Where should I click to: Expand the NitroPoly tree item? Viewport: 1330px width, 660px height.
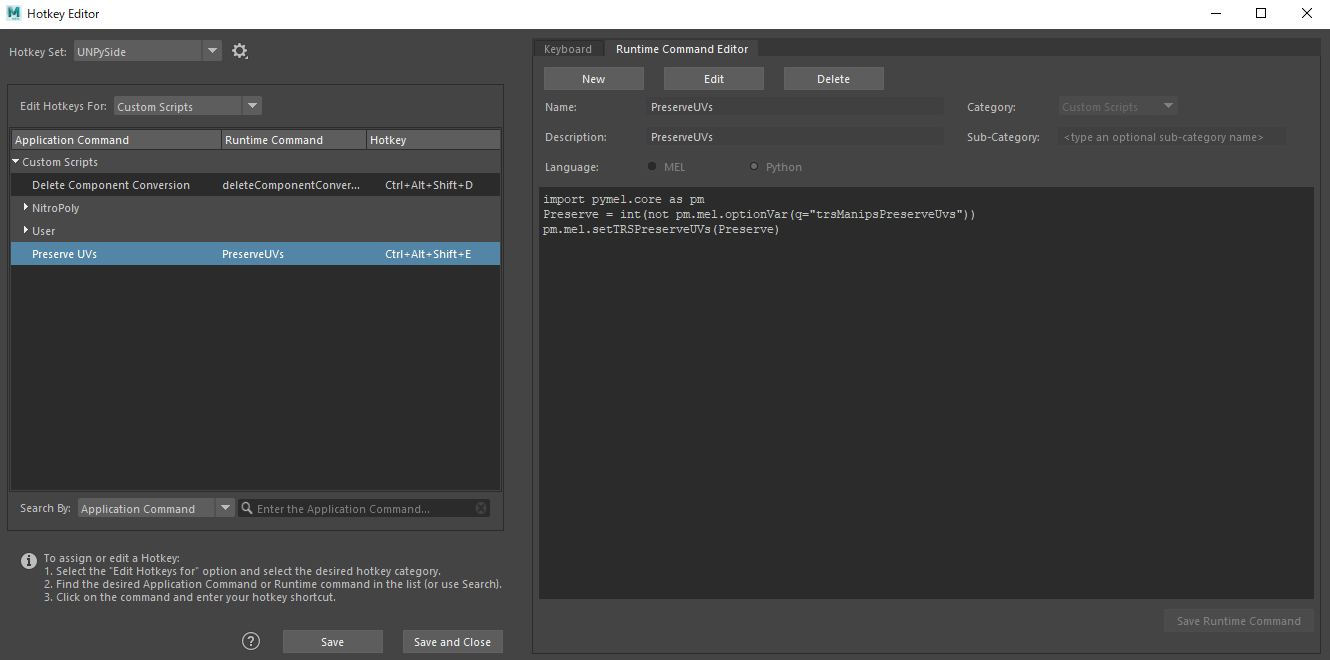click(25, 208)
